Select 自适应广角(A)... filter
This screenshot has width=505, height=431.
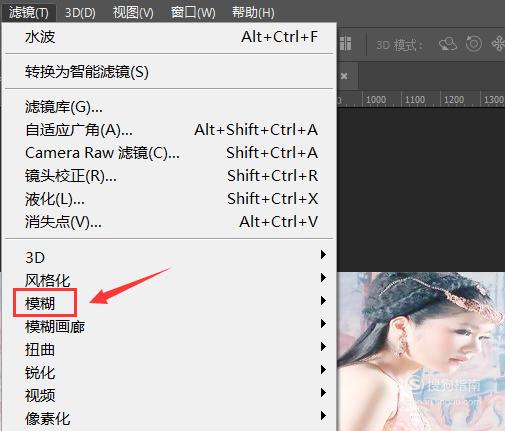[169, 130]
